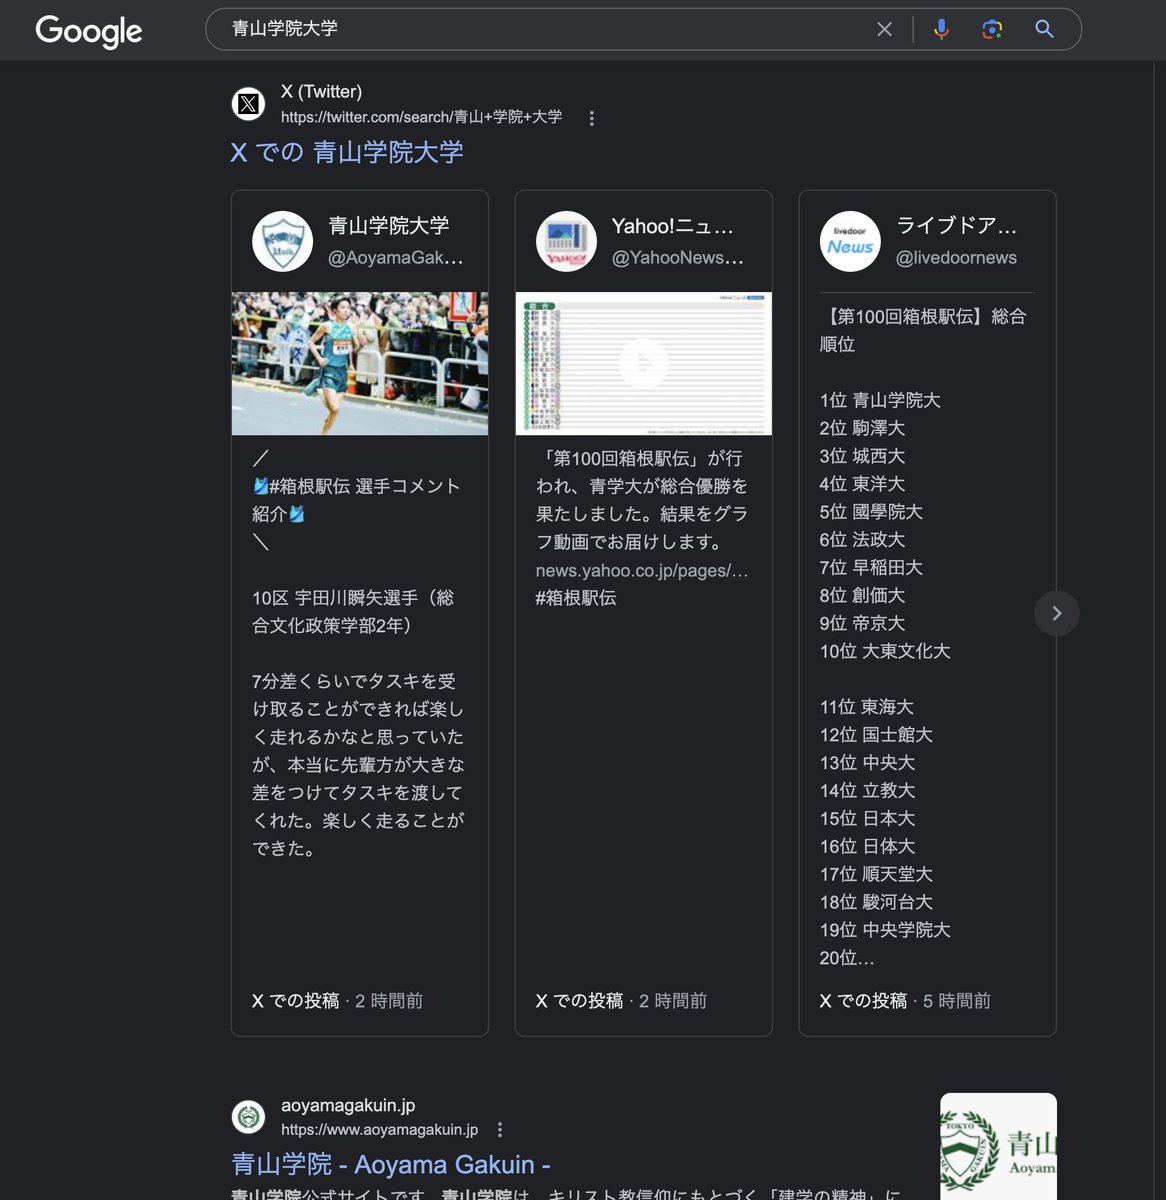
Task: Click into the search input field
Action: click(x=540, y=30)
